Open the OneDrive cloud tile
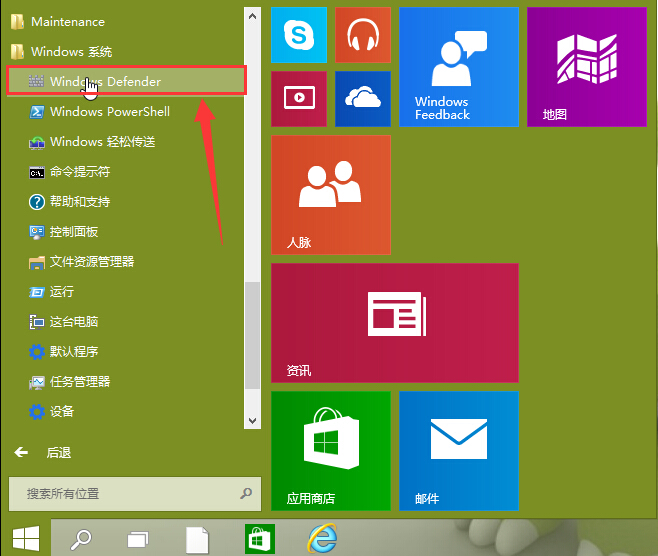This screenshot has height=556, width=658. [362, 98]
